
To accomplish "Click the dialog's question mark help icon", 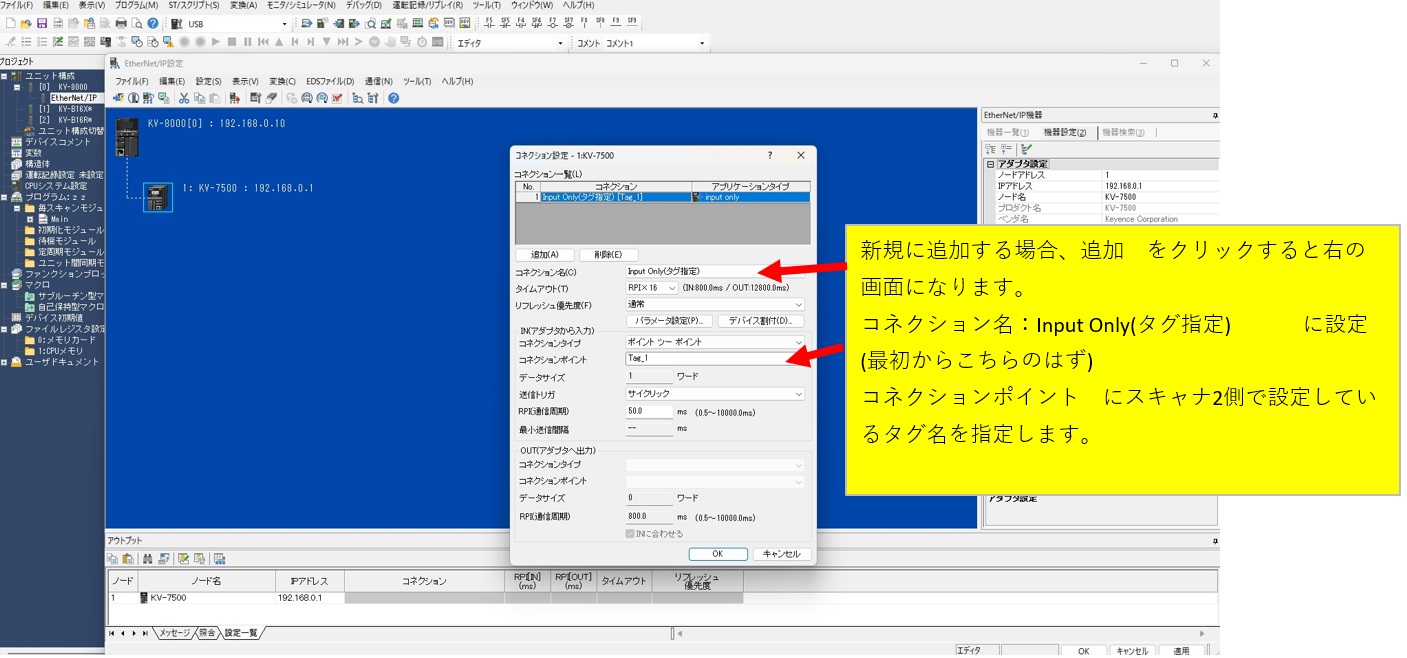I will point(769,156).
